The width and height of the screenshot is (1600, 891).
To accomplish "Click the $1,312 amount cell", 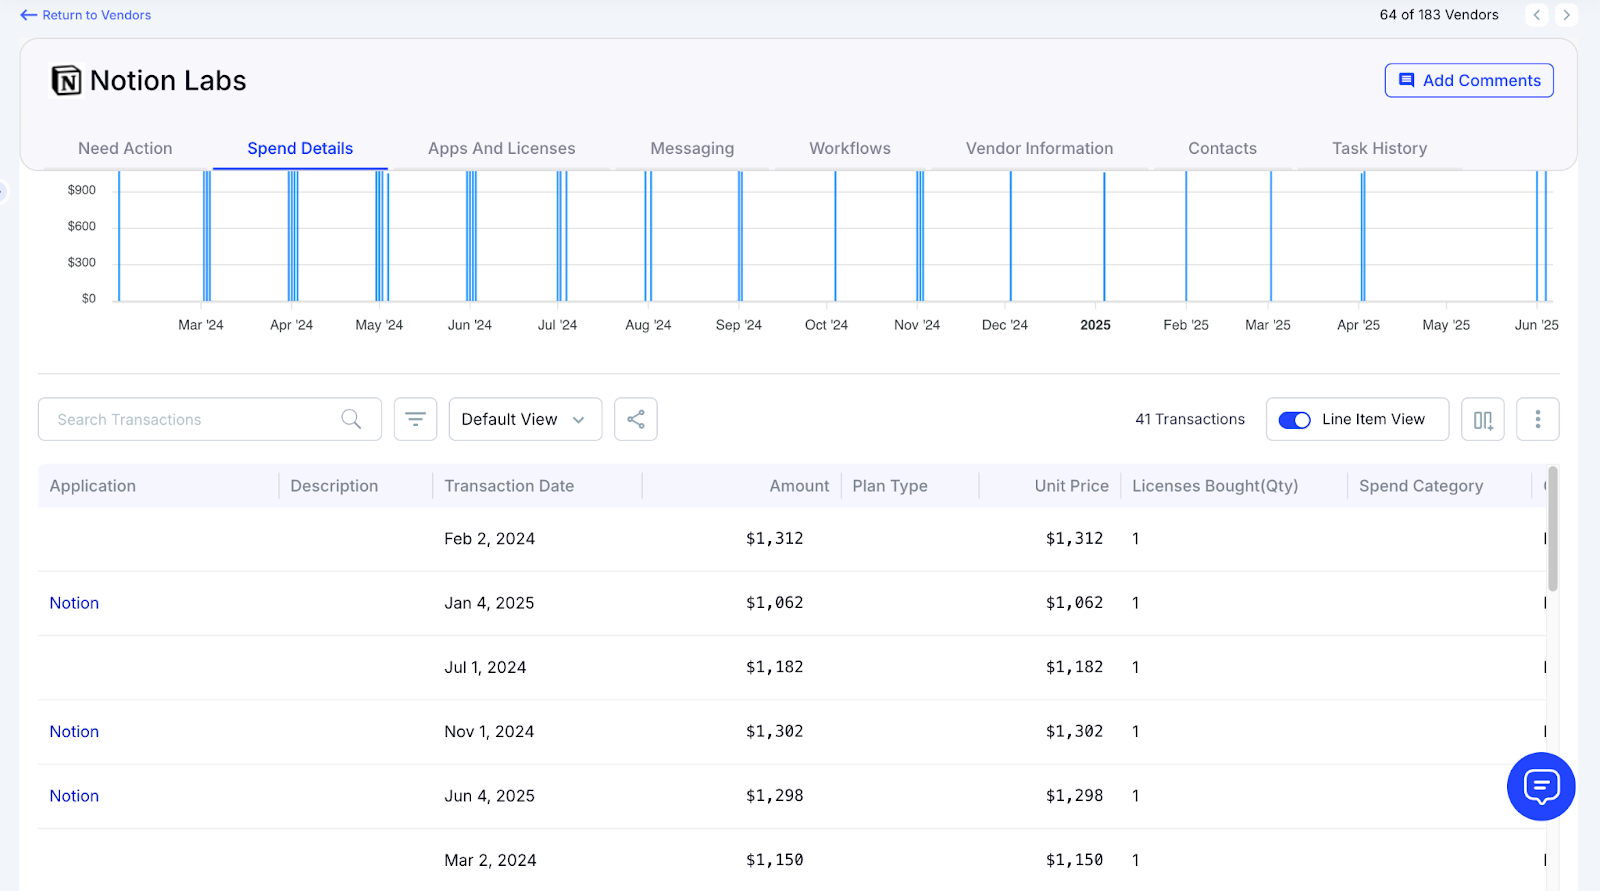I will coord(775,538).
